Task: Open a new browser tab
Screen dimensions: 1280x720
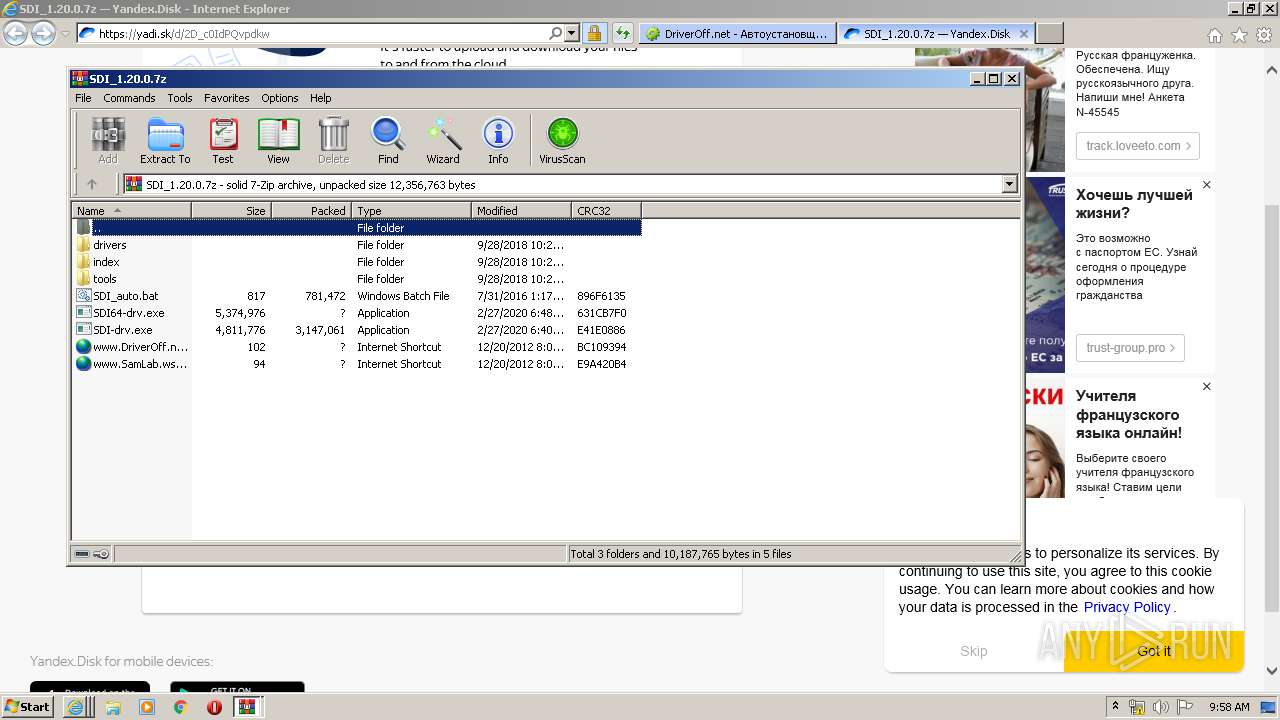Action: (x=1049, y=33)
